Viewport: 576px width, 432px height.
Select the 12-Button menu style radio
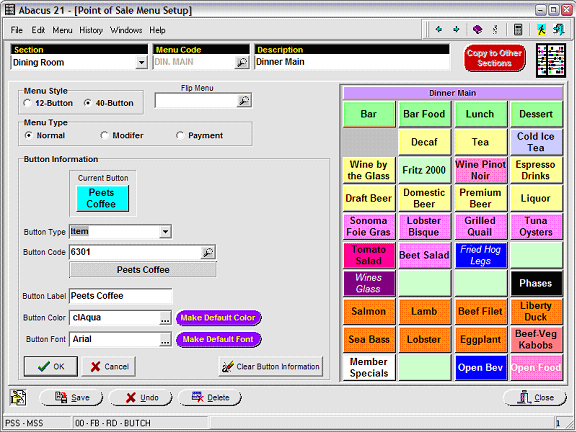click(27, 103)
